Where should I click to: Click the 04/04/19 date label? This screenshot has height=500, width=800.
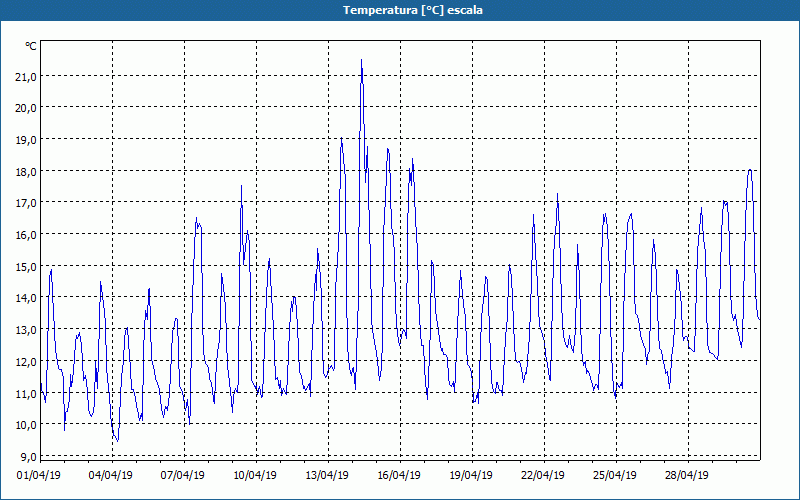click(111, 475)
